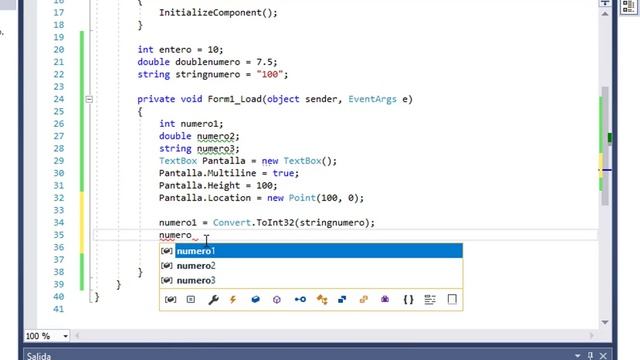Click 'ToInt32' on line 34
Screen dimensions: 640x360
pyautogui.click(x=275, y=223)
